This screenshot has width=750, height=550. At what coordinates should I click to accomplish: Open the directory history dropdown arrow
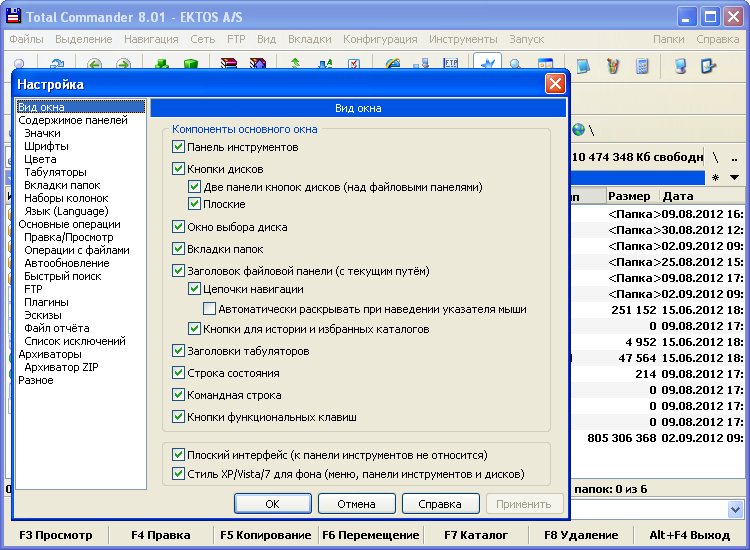point(734,177)
